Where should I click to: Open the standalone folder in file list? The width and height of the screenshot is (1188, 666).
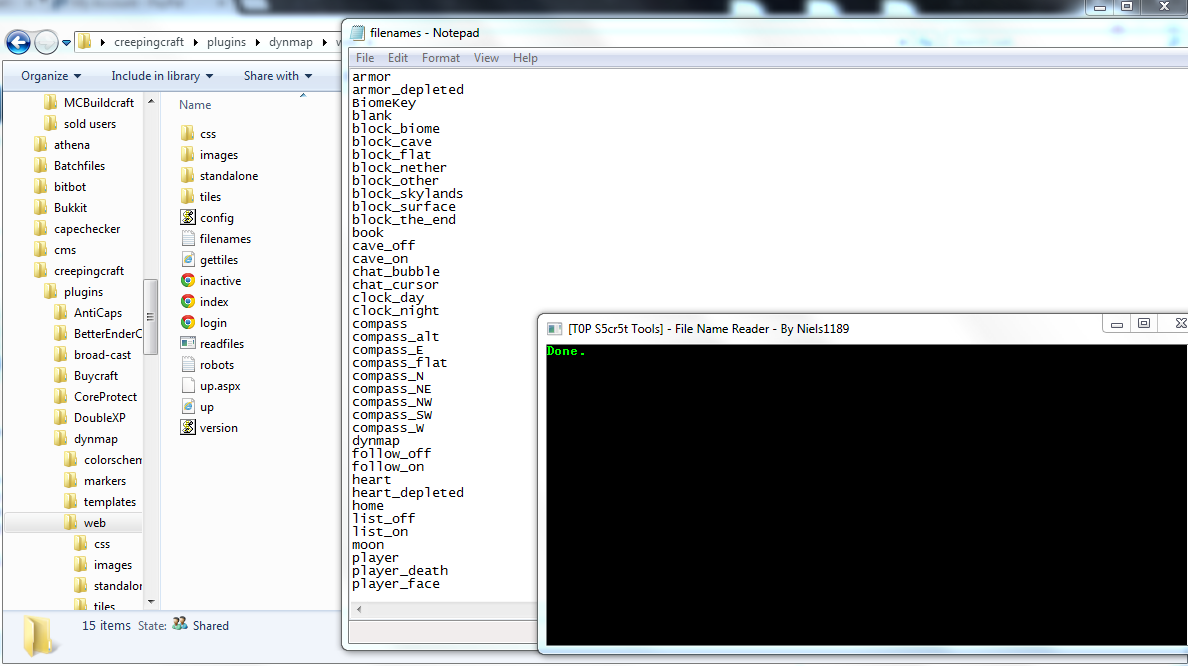[x=219, y=176]
